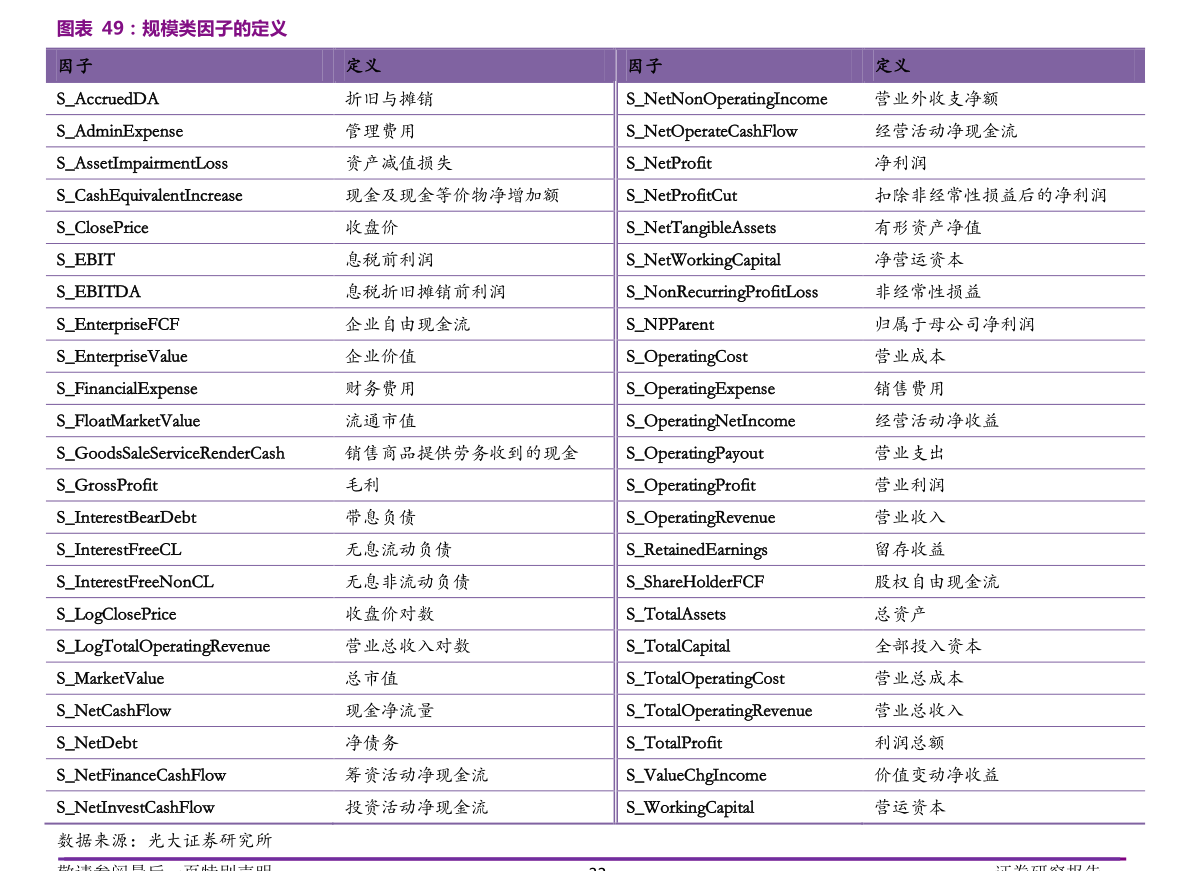
Task: Click the title "图表 49：规模类因子的定义"
Action: (x=171, y=28)
